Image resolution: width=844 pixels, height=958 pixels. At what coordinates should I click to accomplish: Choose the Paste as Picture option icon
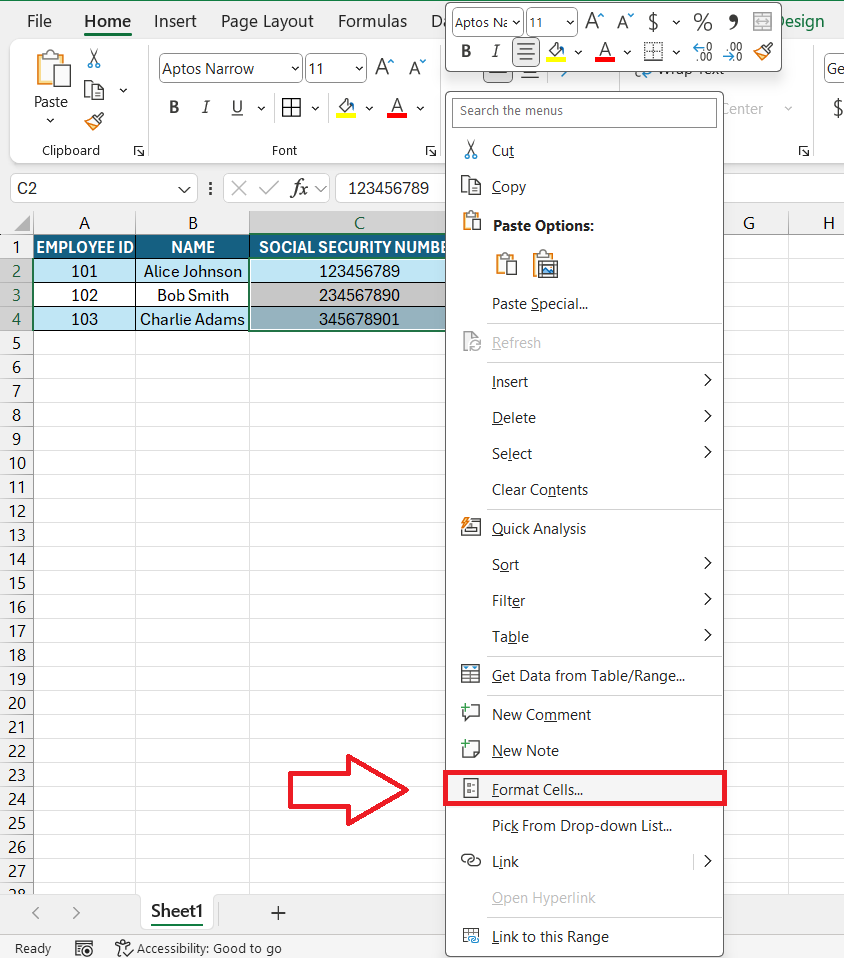546,265
